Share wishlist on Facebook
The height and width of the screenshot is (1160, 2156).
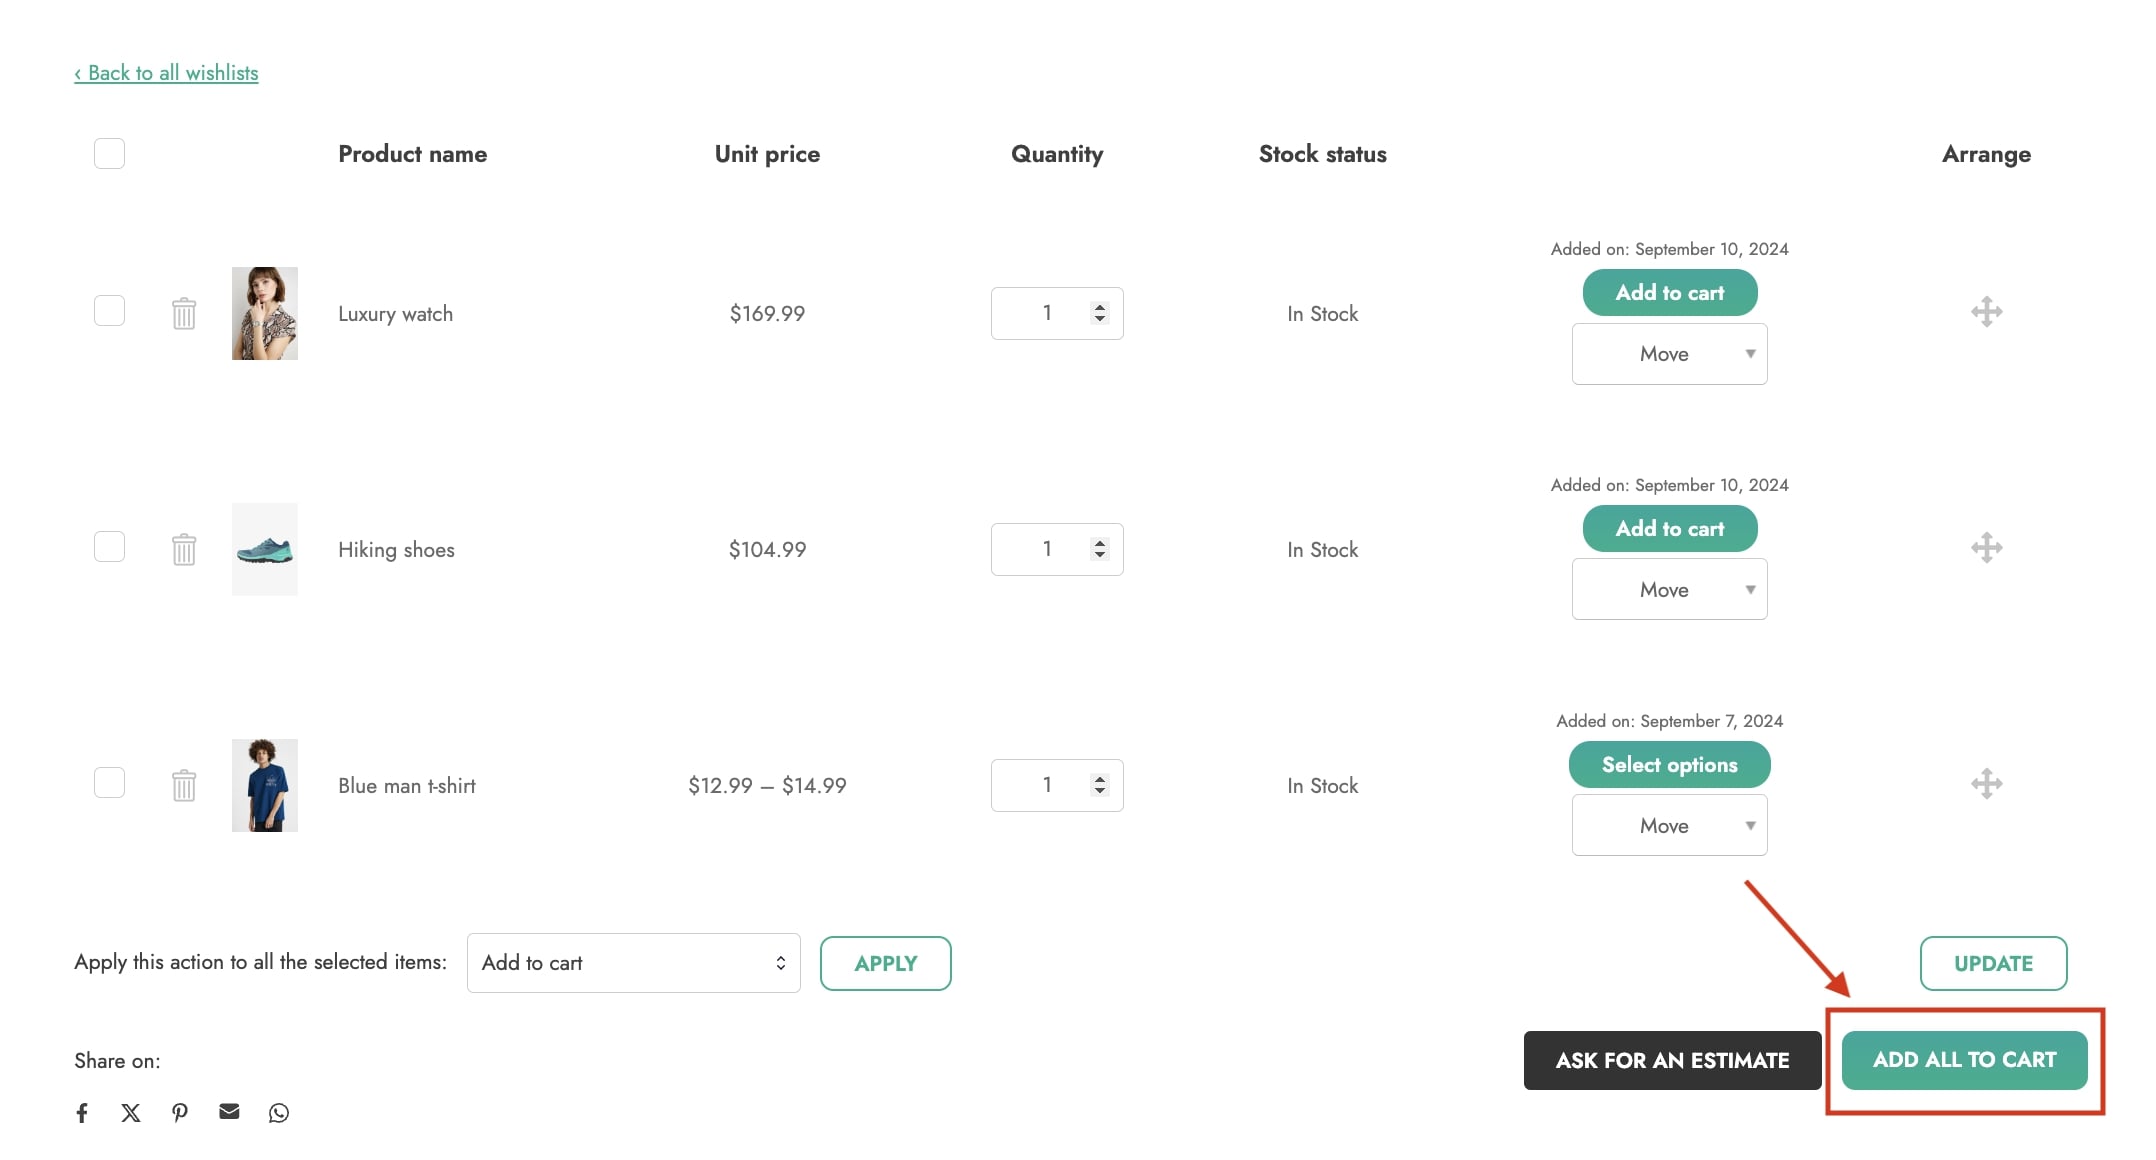coord(82,1112)
